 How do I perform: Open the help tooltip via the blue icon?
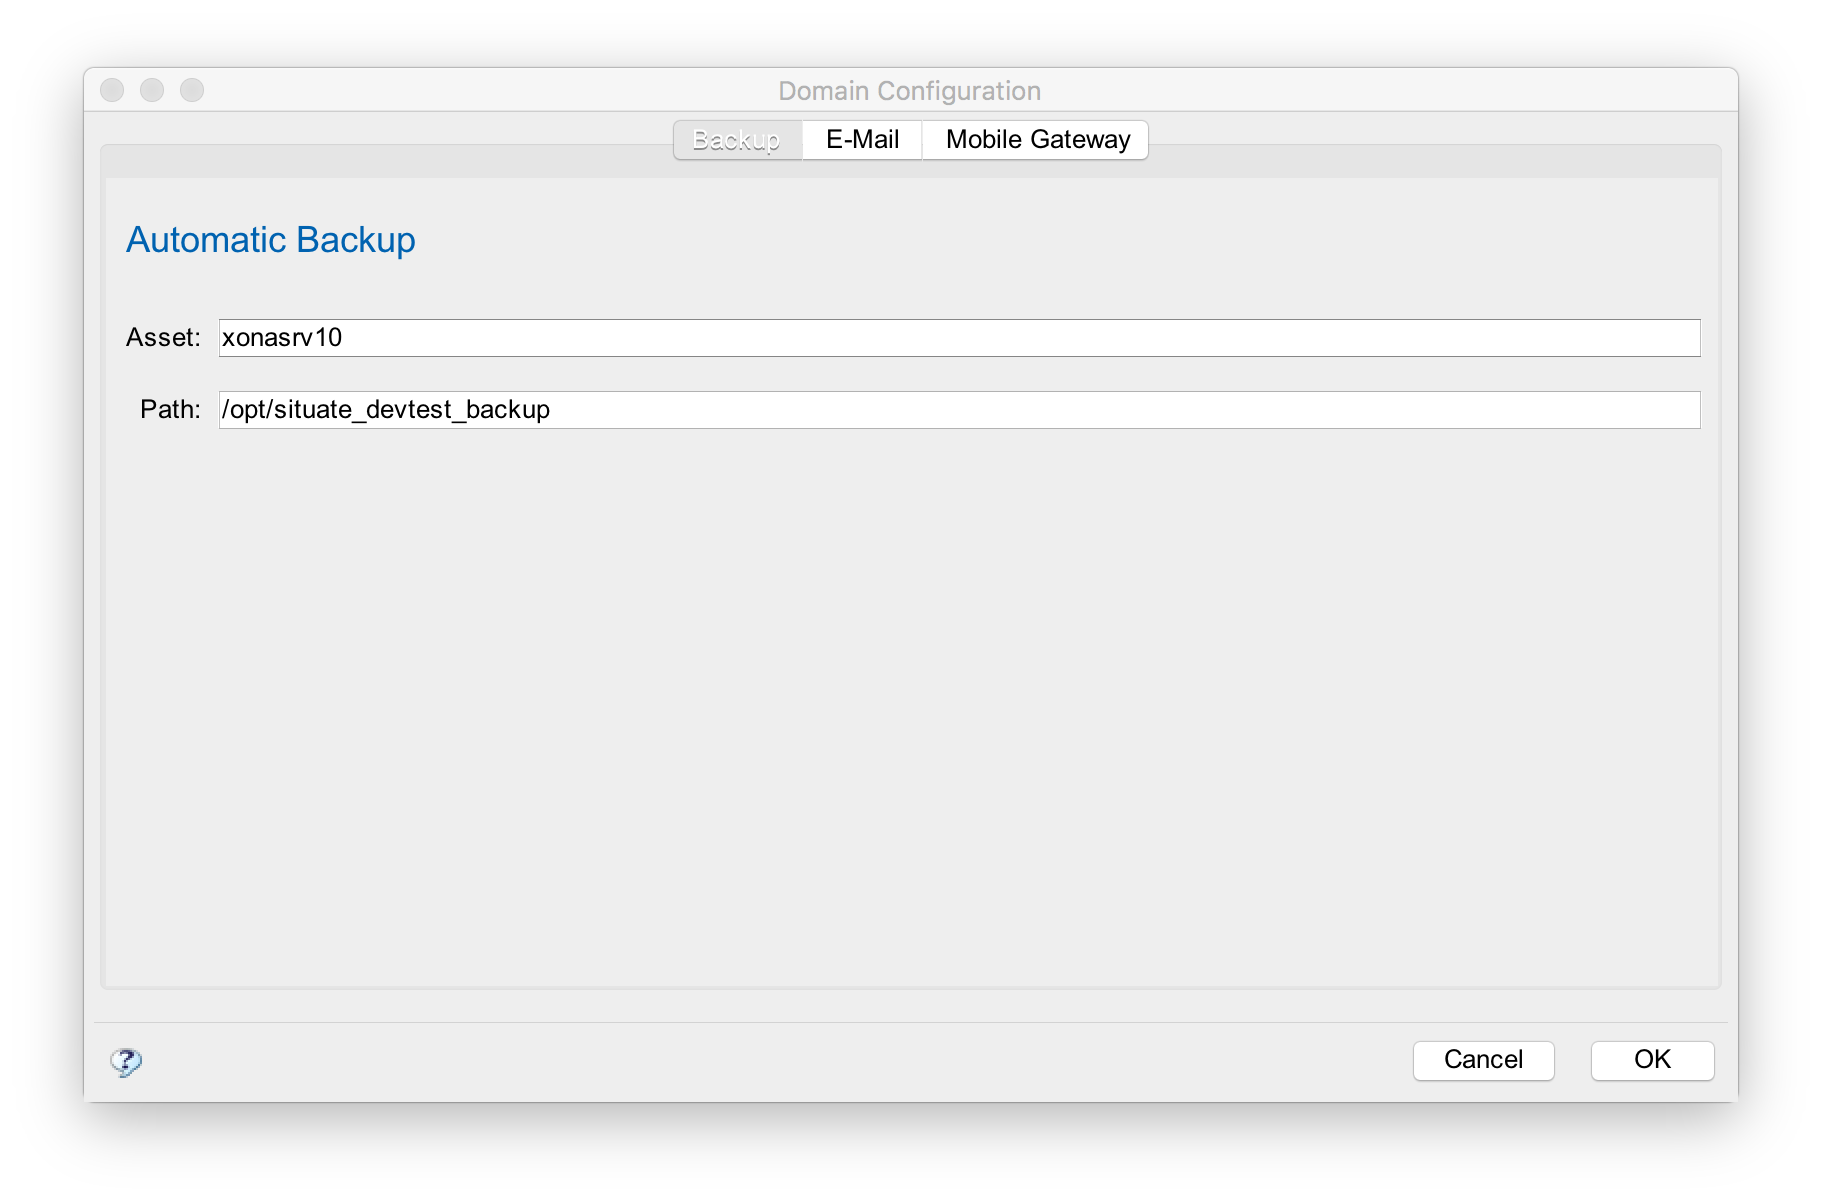point(124,1062)
